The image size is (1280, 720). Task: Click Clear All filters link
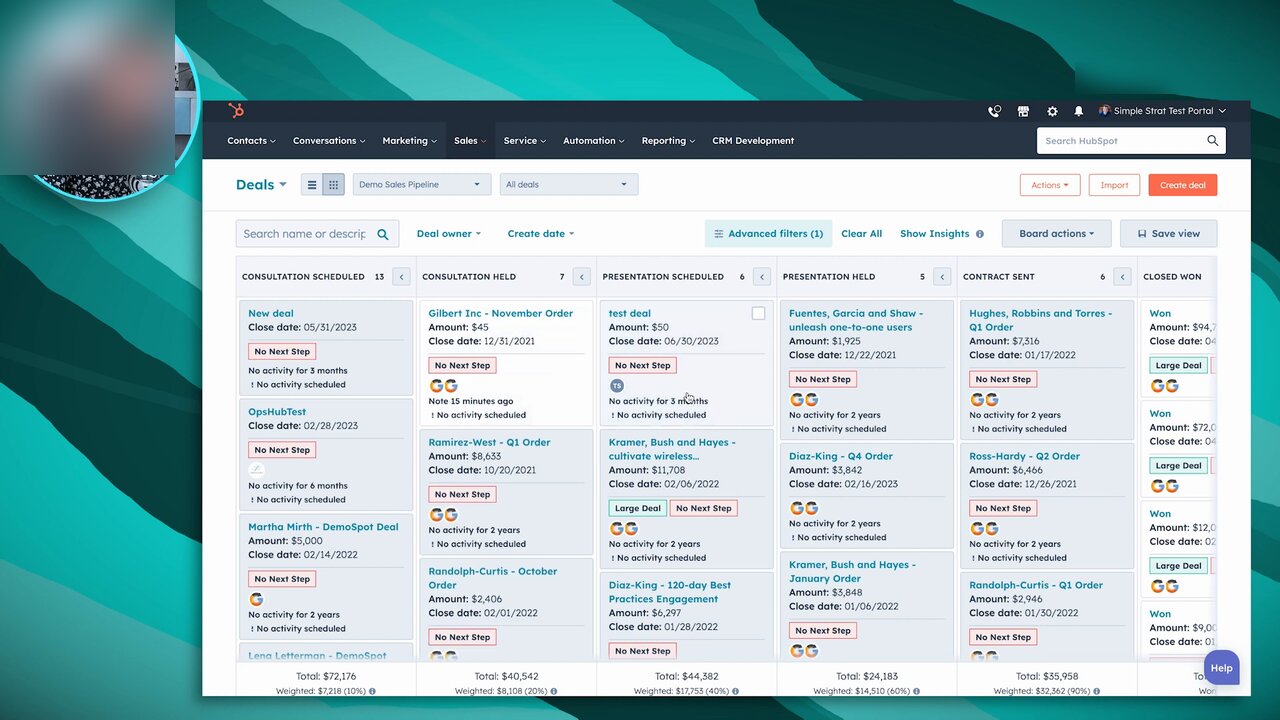coord(862,234)
